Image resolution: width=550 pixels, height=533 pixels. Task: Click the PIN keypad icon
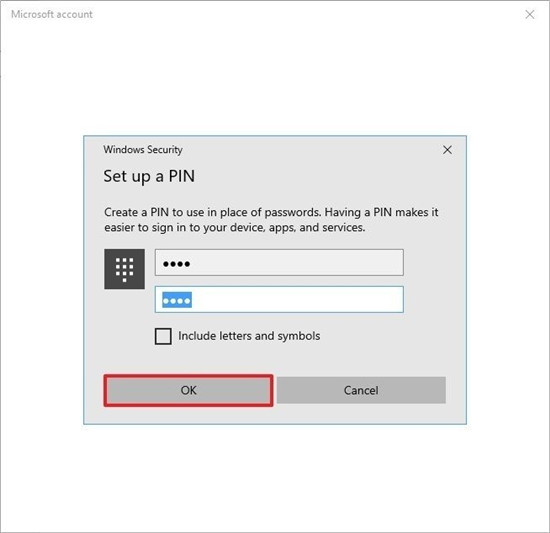tap(124, 269)
